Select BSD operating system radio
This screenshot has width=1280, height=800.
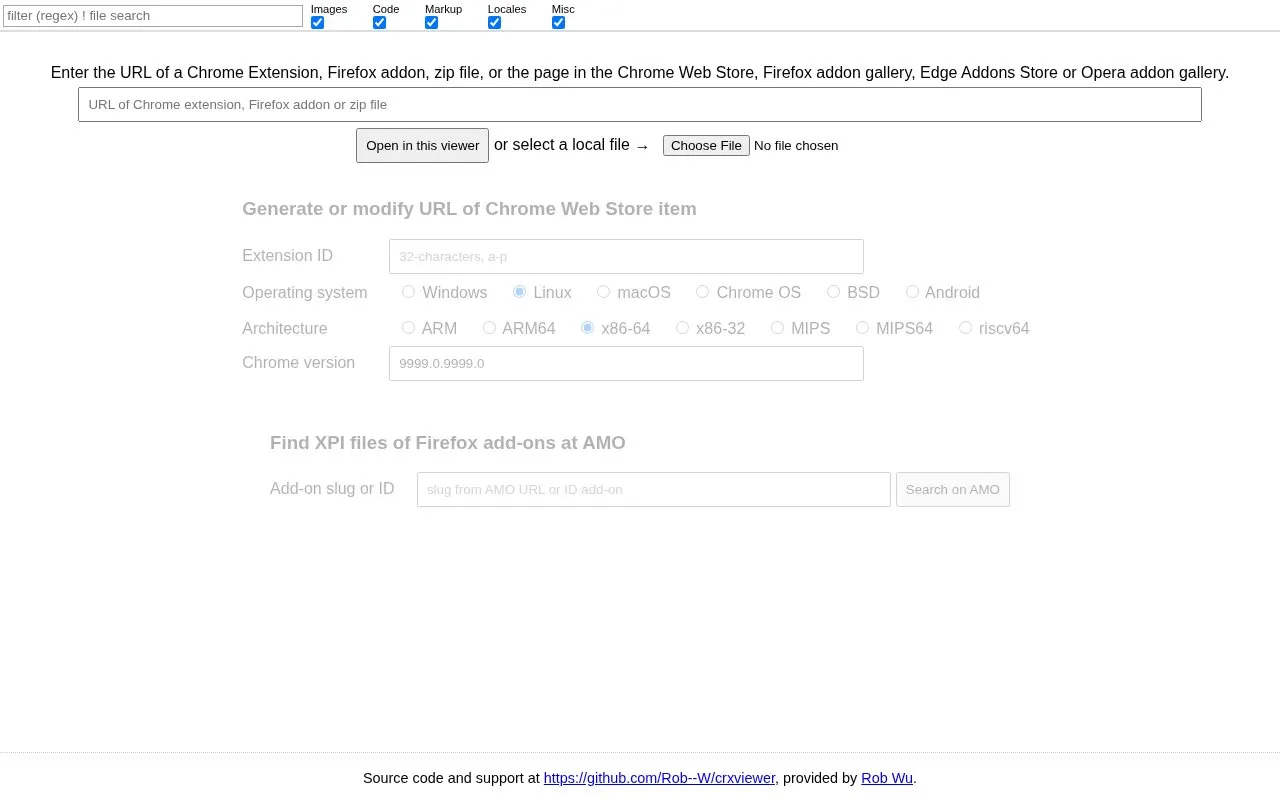click(833, 292)
